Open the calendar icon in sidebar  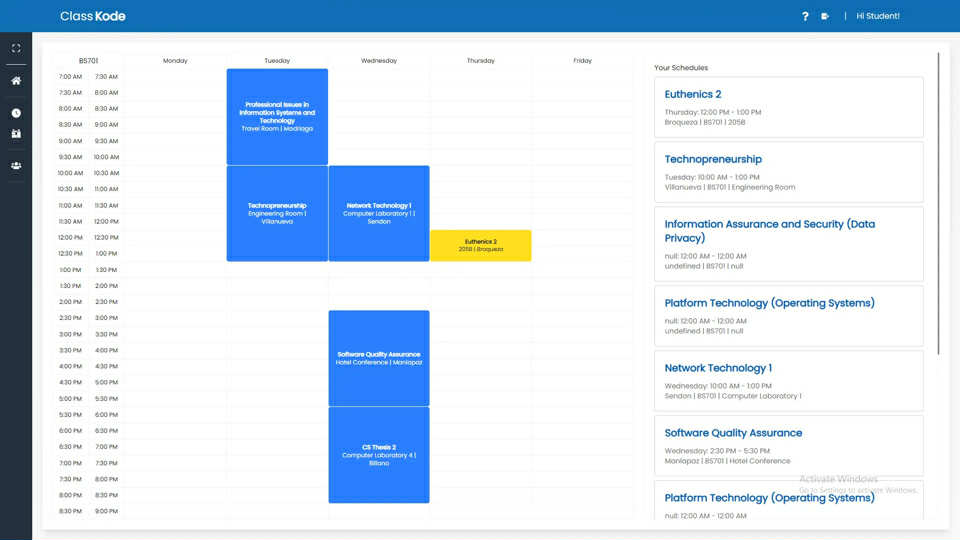[x=16, y=133]
